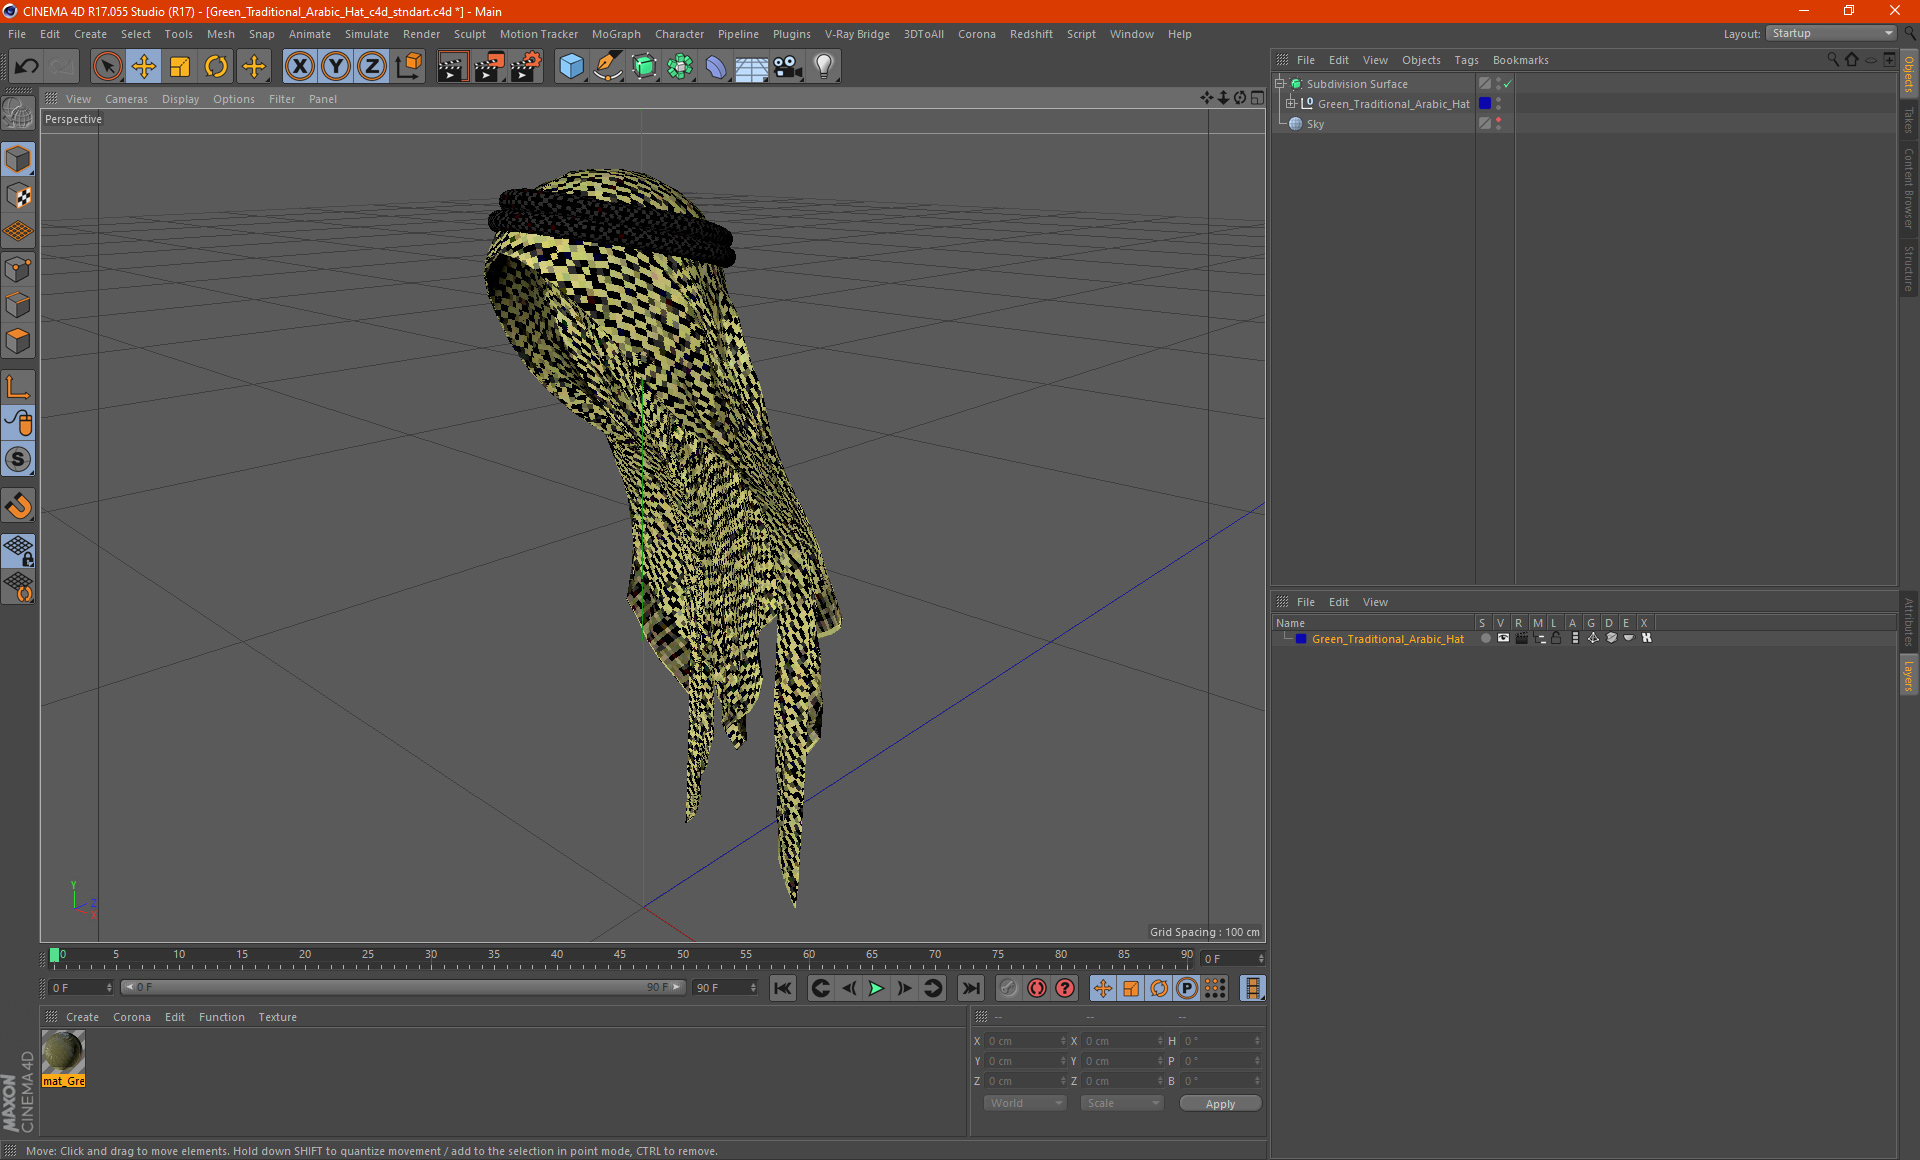Open Edit Render Settings
This screenshot has width=1920, height=1160.
(526, 67)
